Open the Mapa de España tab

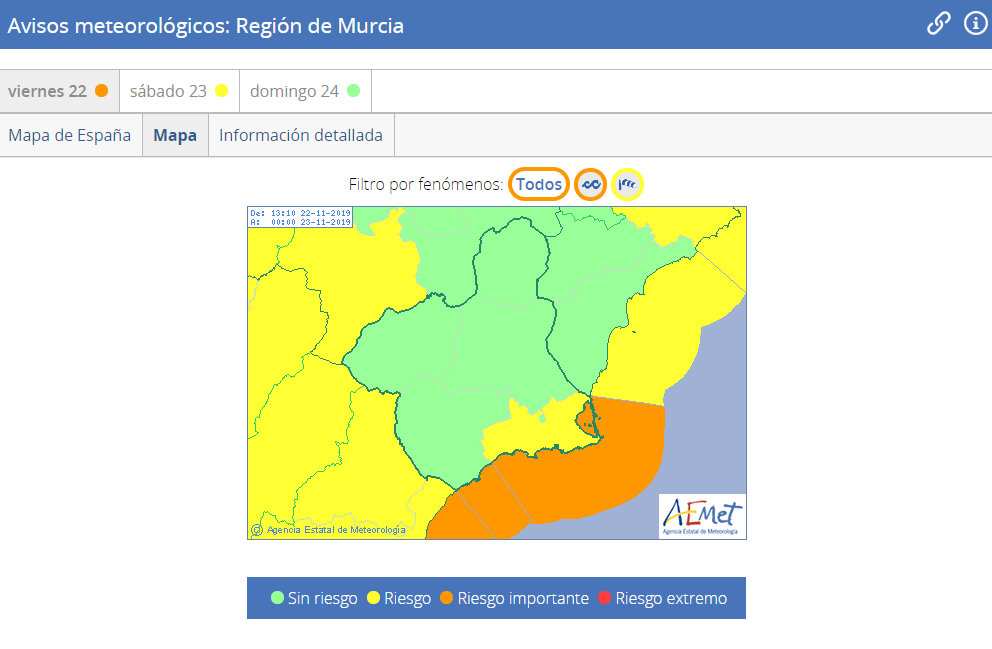(x=70, y=135)
